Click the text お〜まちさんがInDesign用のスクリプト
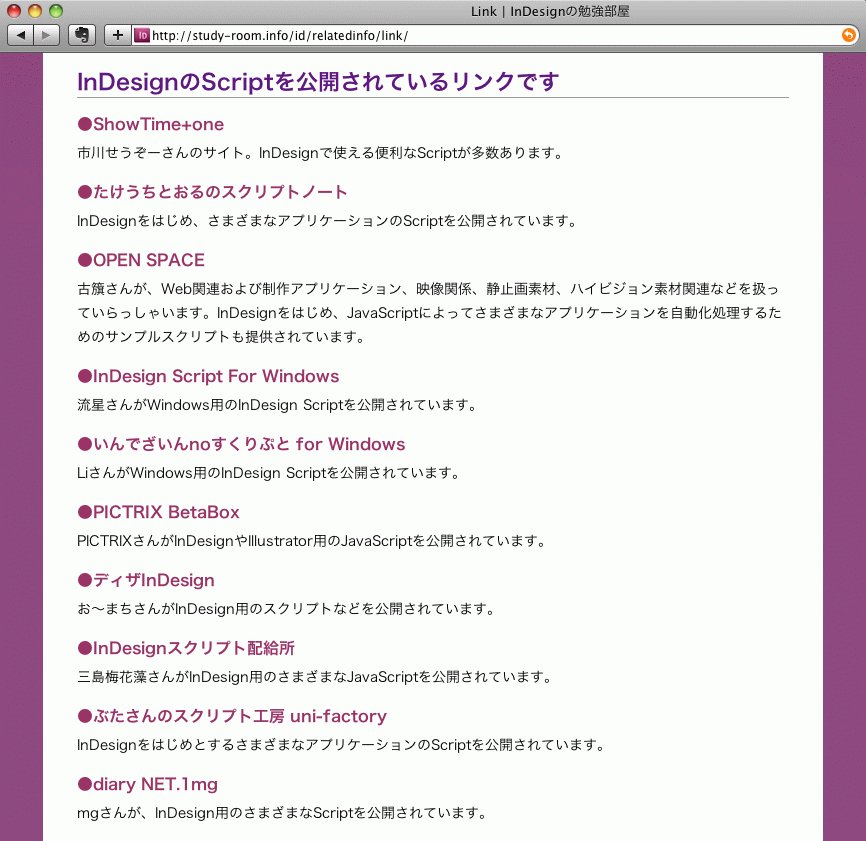The image size is (866, 841). (x=286, y=609)
